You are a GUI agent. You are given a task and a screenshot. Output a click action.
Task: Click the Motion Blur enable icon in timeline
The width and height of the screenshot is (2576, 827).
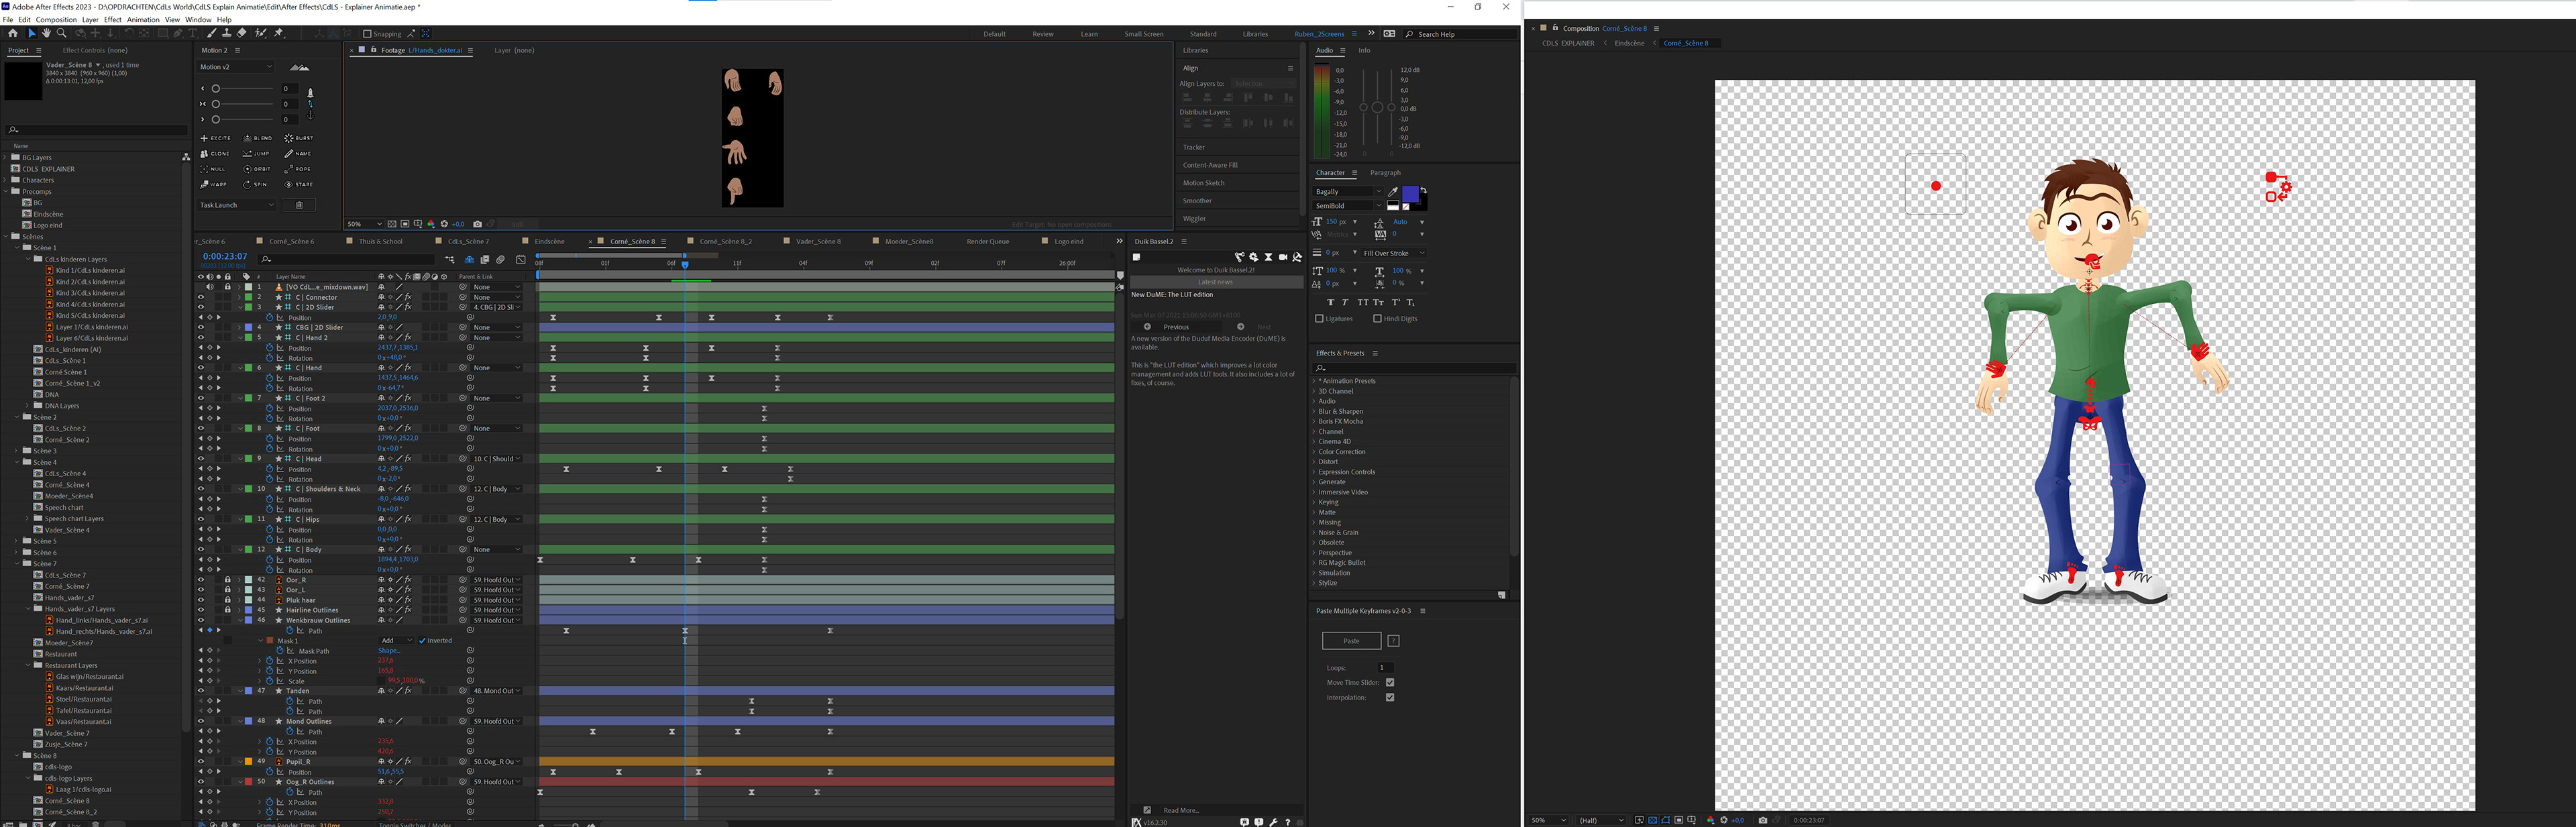(500, 260)
